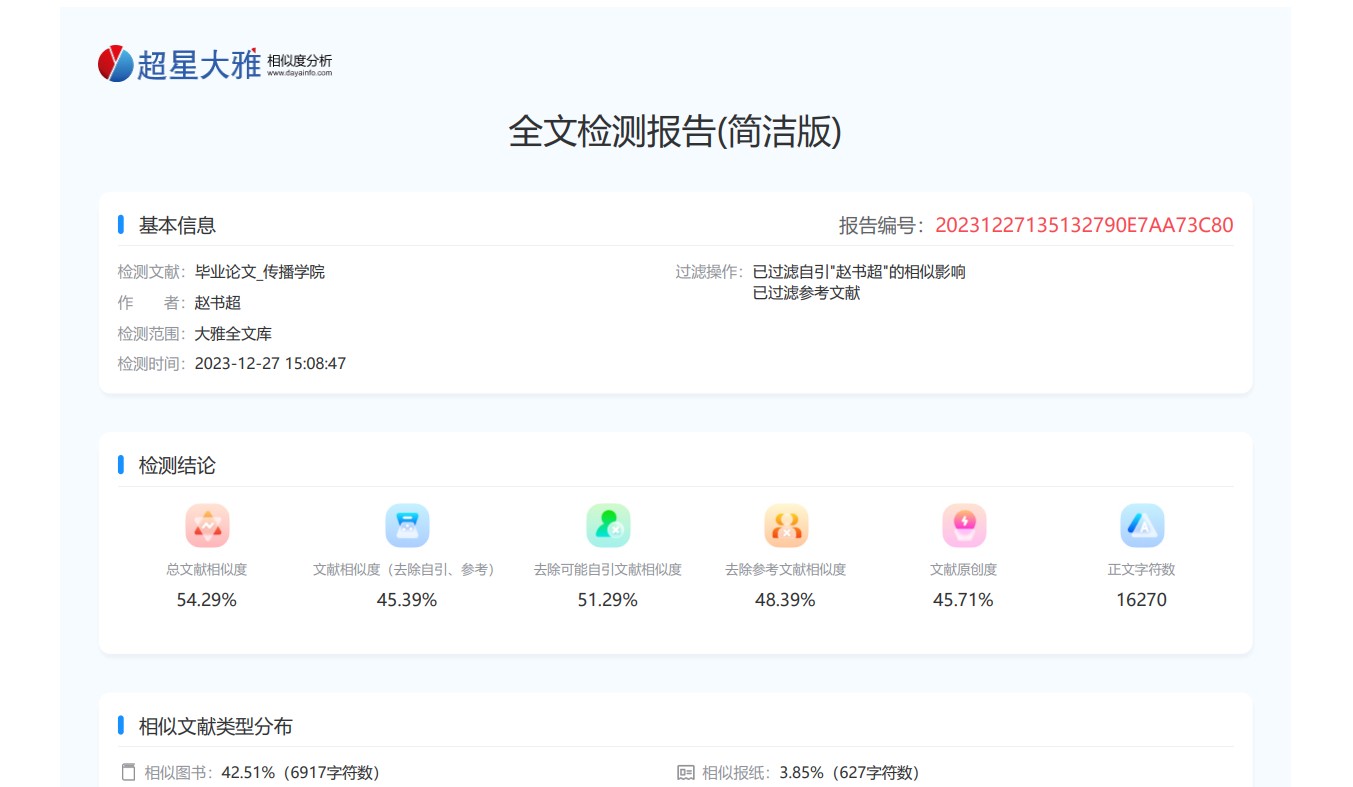
Task: Click the detection time 2023-12-27 15:08:47
Action: click(x=270, y=363)
